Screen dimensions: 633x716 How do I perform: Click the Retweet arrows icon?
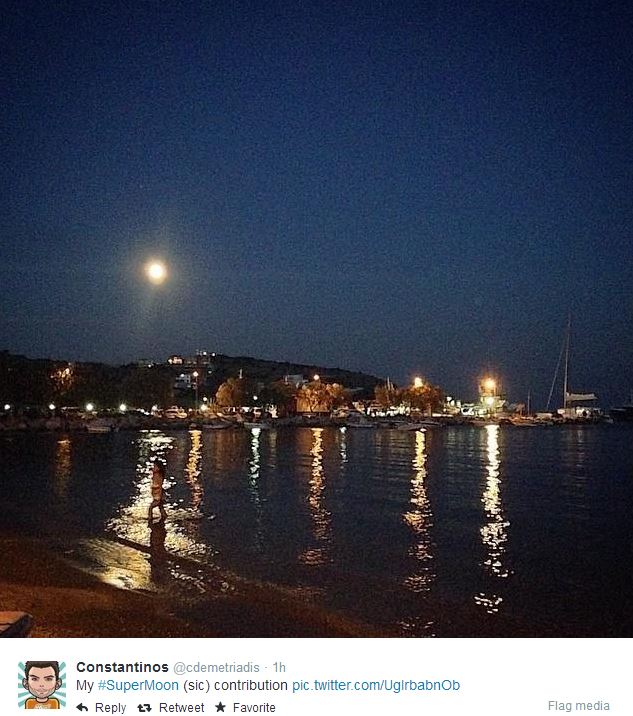tap(144, 708)
